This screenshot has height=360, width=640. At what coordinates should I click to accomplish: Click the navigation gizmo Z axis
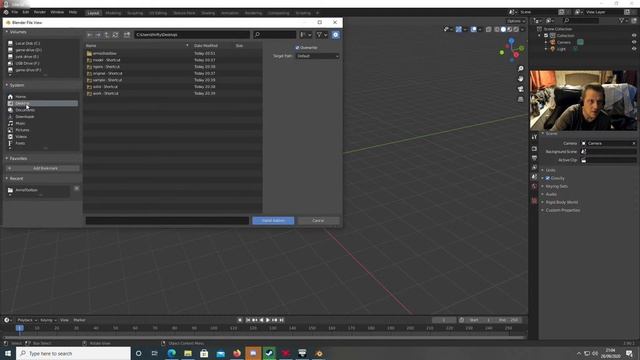pyautogui.click(x=511, y=40)
